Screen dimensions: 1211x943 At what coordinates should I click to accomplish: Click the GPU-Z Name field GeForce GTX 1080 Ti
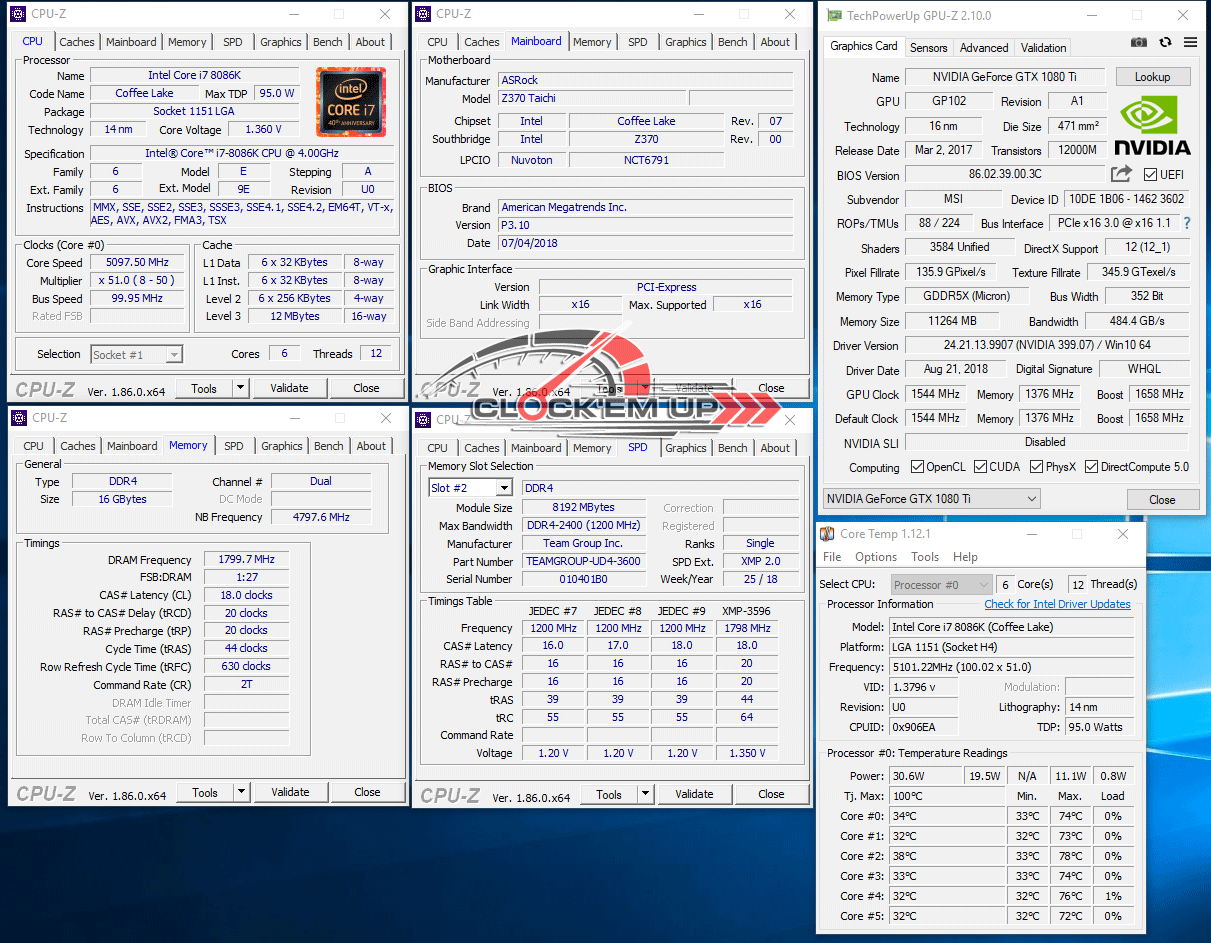coord(1004,77)
